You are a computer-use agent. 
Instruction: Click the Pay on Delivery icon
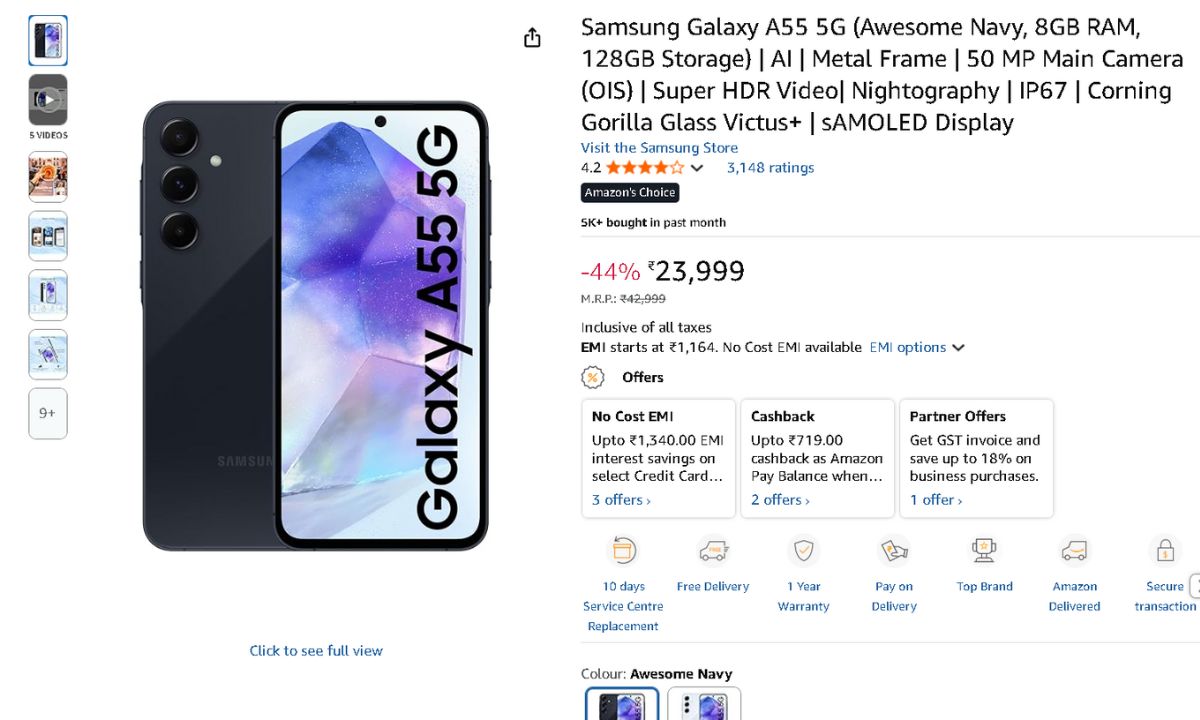[894, 551]
